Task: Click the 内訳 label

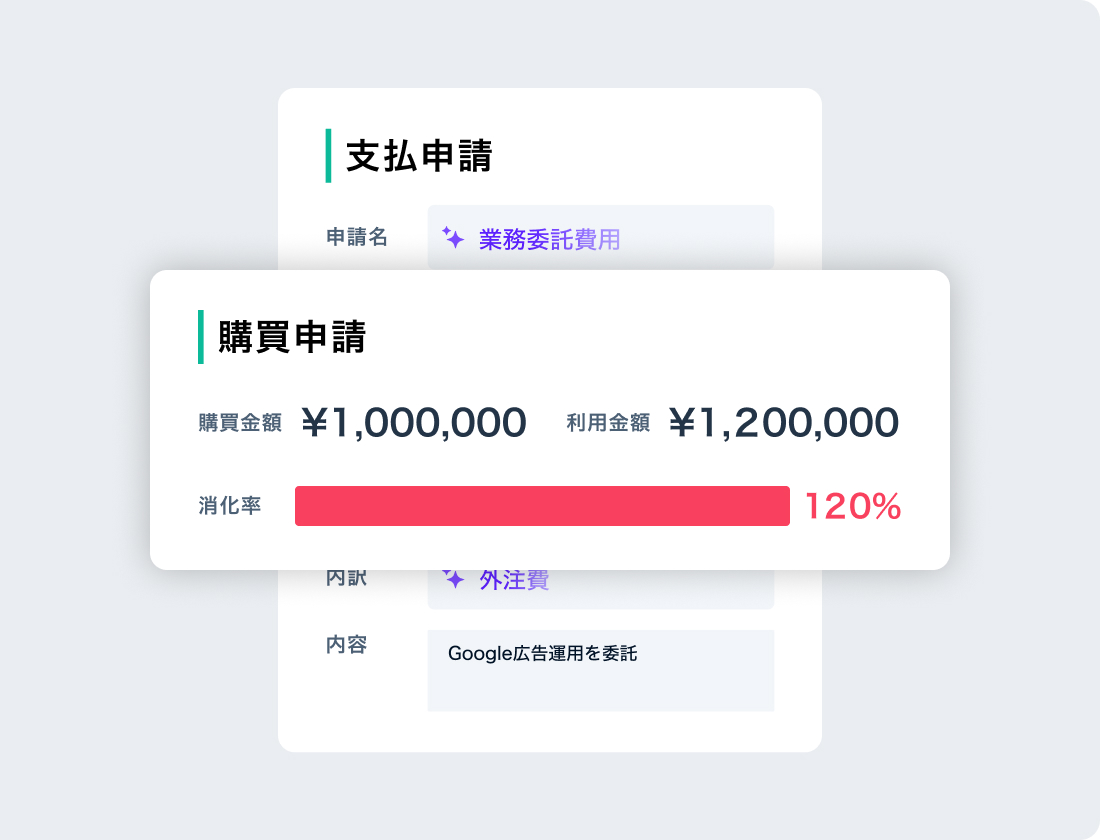Action: tap(347, 579)
